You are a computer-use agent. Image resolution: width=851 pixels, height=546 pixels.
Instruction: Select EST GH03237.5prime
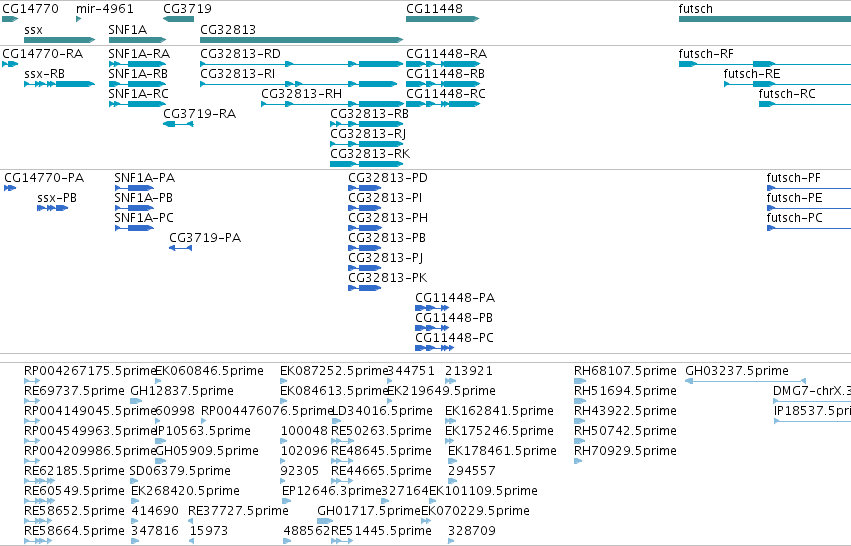pos(737,371)
